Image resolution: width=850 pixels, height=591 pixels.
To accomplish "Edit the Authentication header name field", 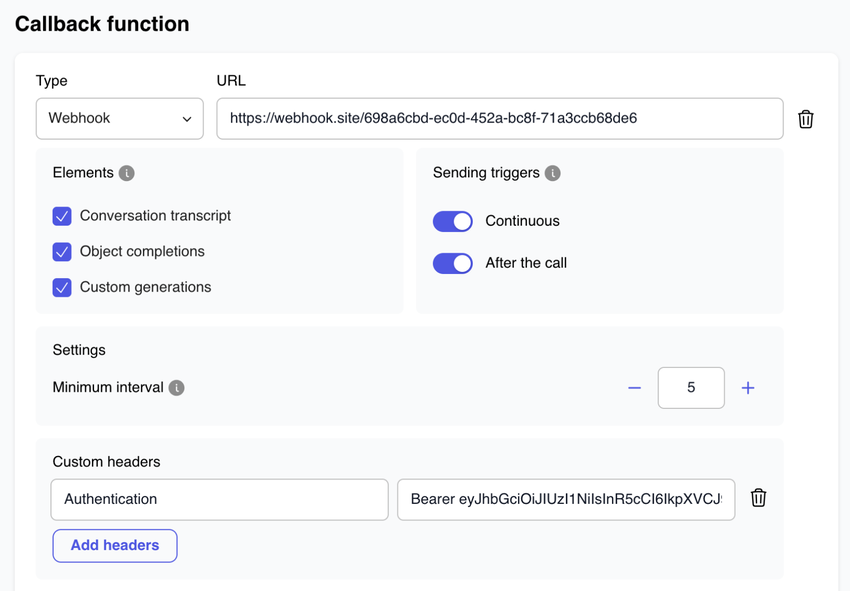I will [x=219, y=500].
